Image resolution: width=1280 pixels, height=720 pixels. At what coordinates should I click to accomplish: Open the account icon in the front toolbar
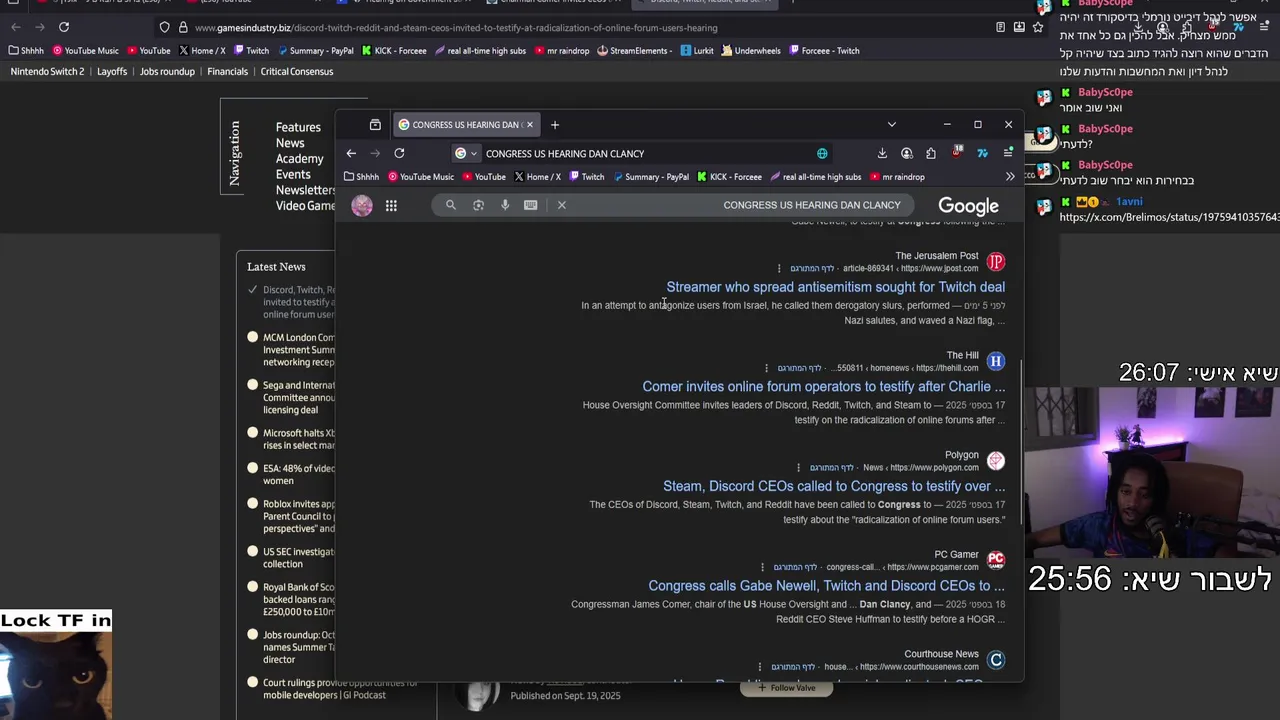point(907,153)
